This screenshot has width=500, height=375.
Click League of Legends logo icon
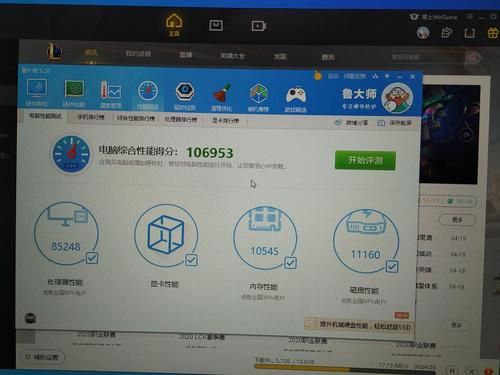coord(54,52)
